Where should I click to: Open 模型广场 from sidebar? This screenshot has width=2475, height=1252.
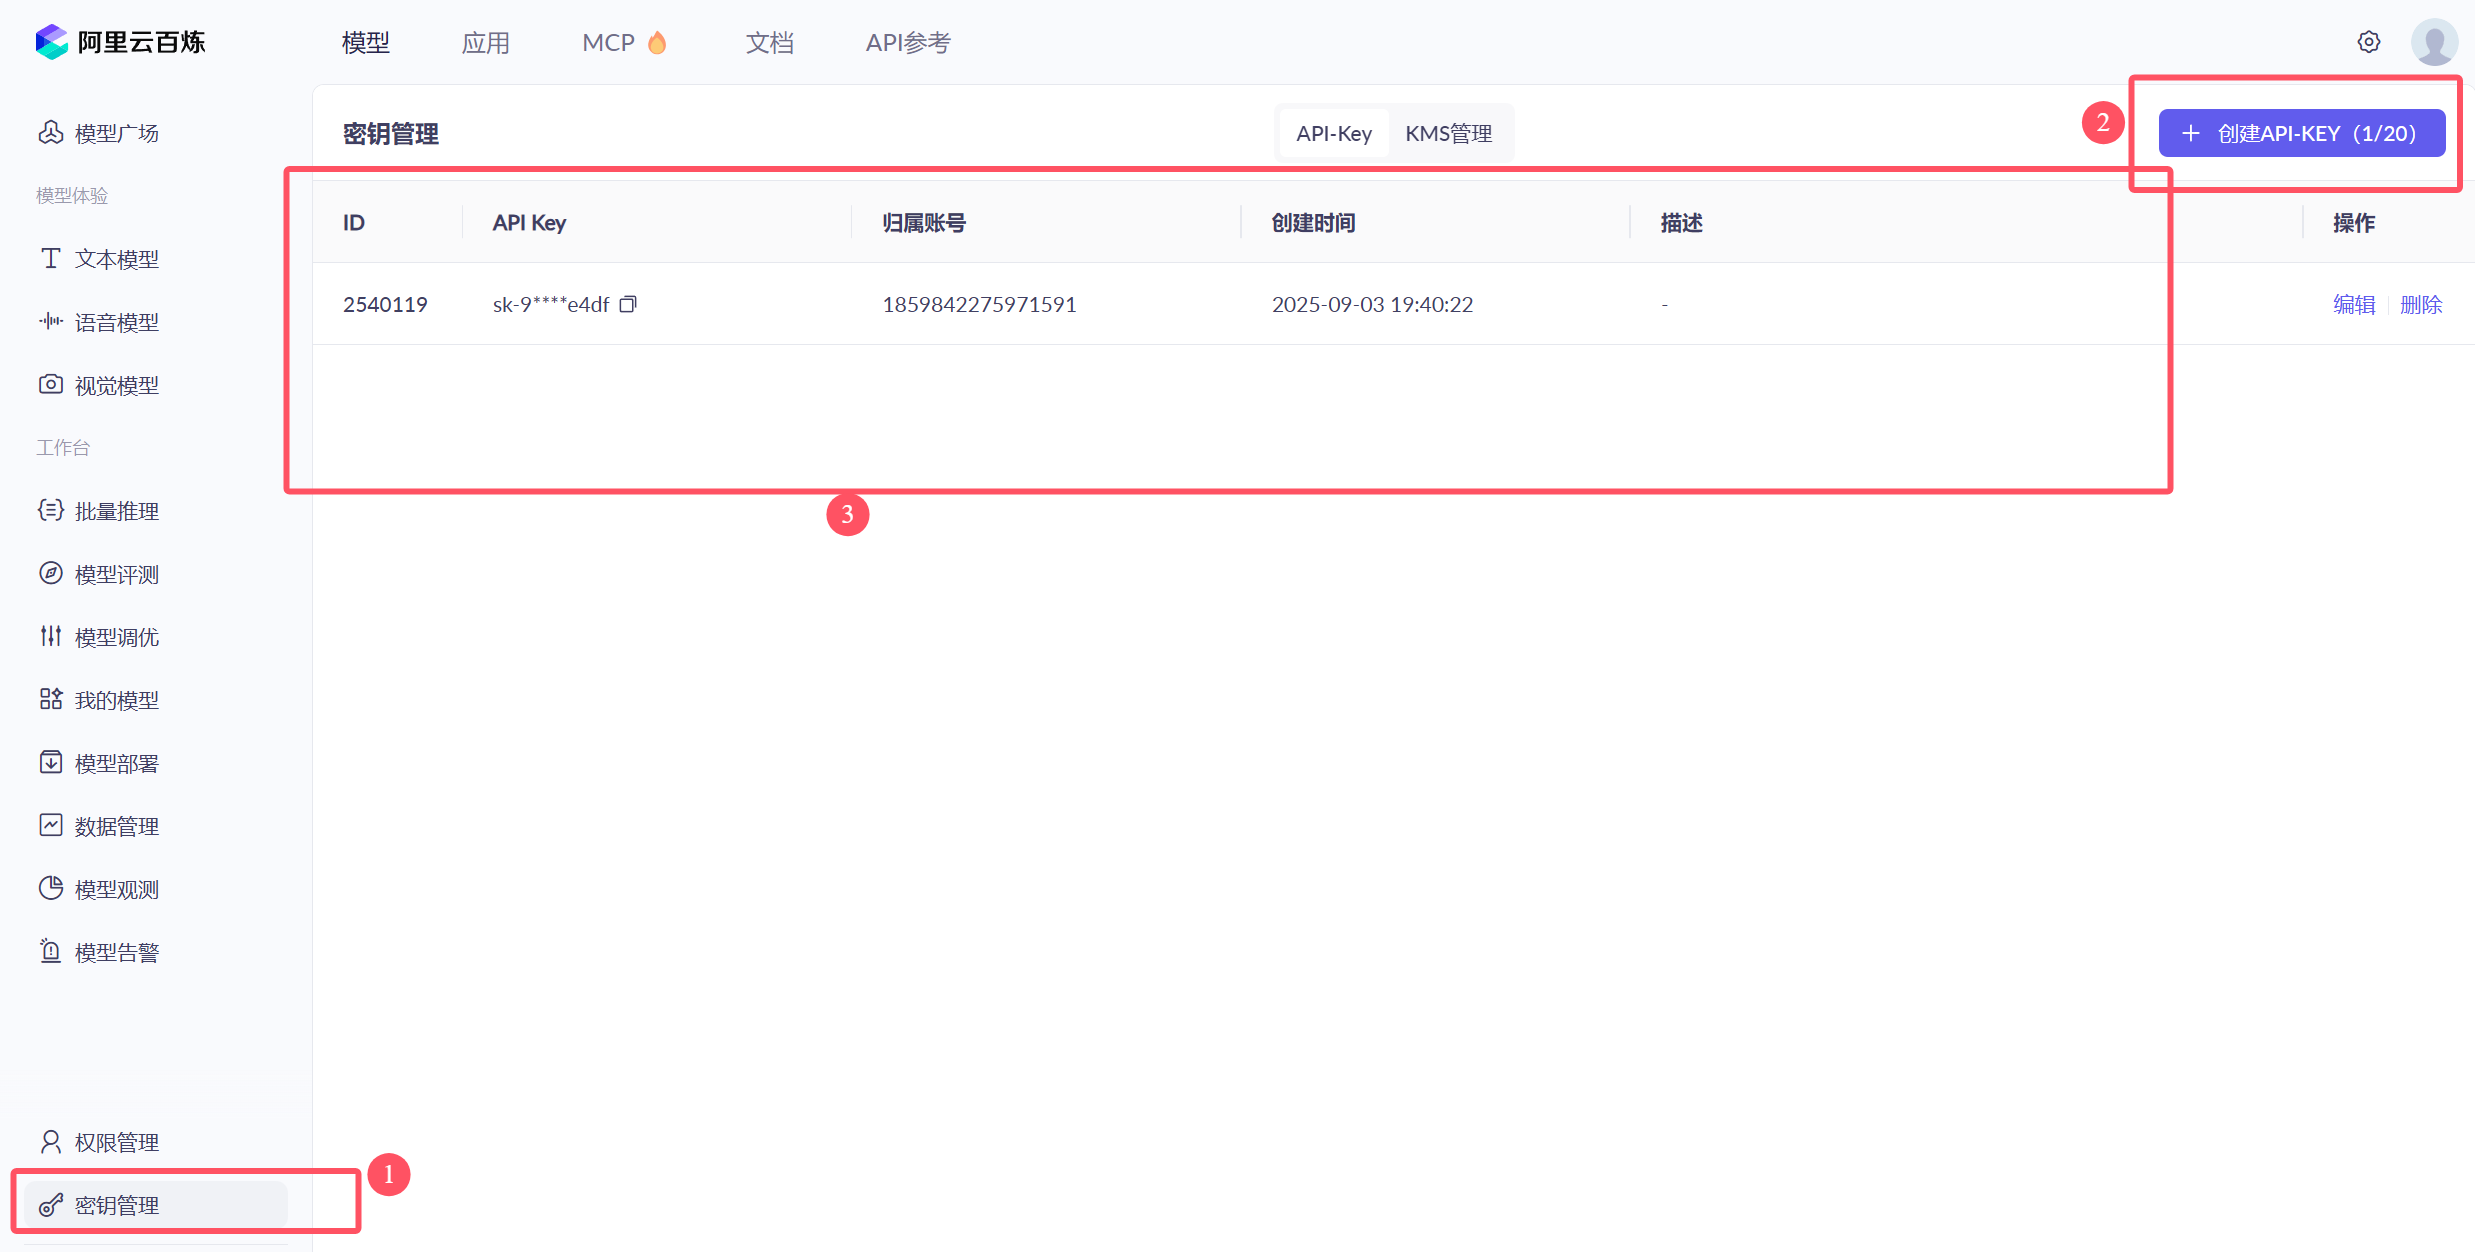point(116,133)
